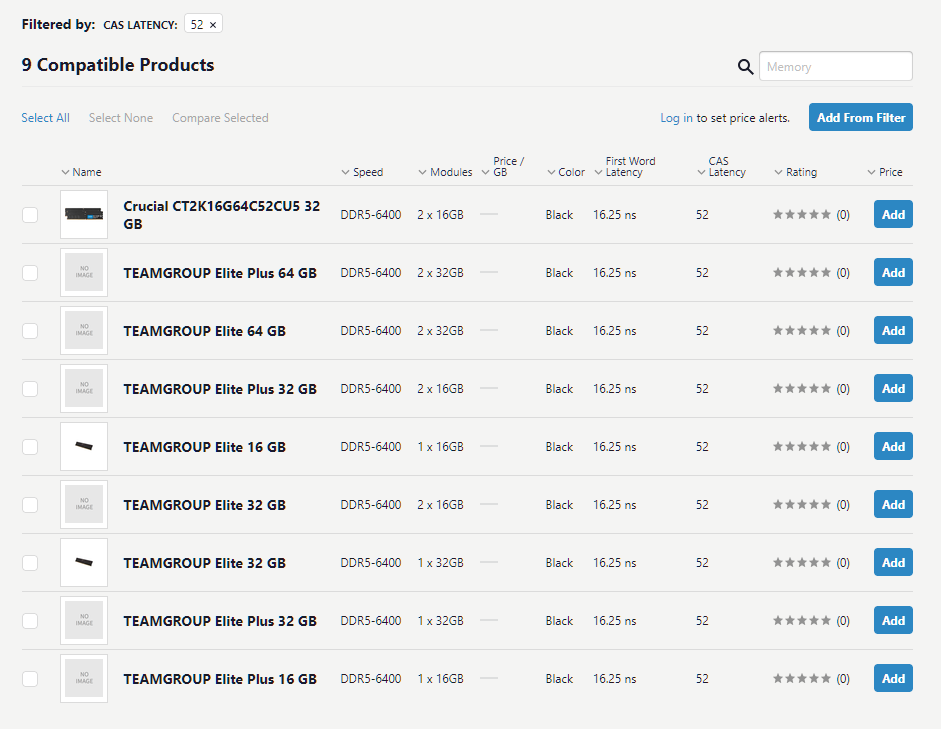This screenshot has width=941, height=729.
Task: Open the TEAMGROUP Elite 64 GB name link
Action: (x=204, y=331)
